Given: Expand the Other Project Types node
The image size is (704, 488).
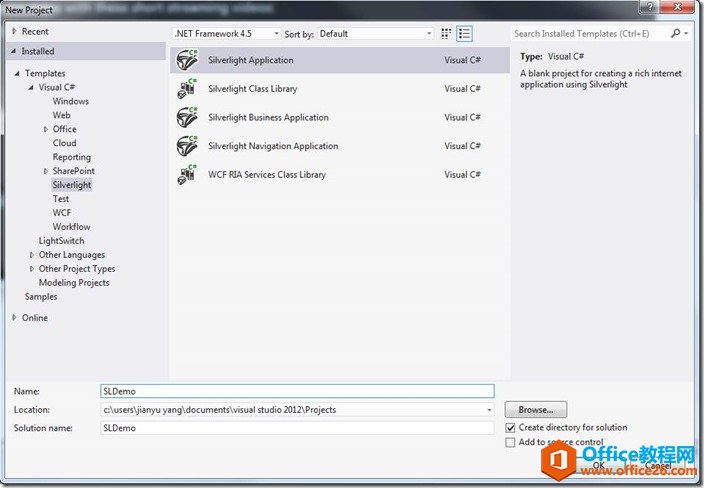Looking at the screenshot, I should pyautogui.click(x=31, y=269).
